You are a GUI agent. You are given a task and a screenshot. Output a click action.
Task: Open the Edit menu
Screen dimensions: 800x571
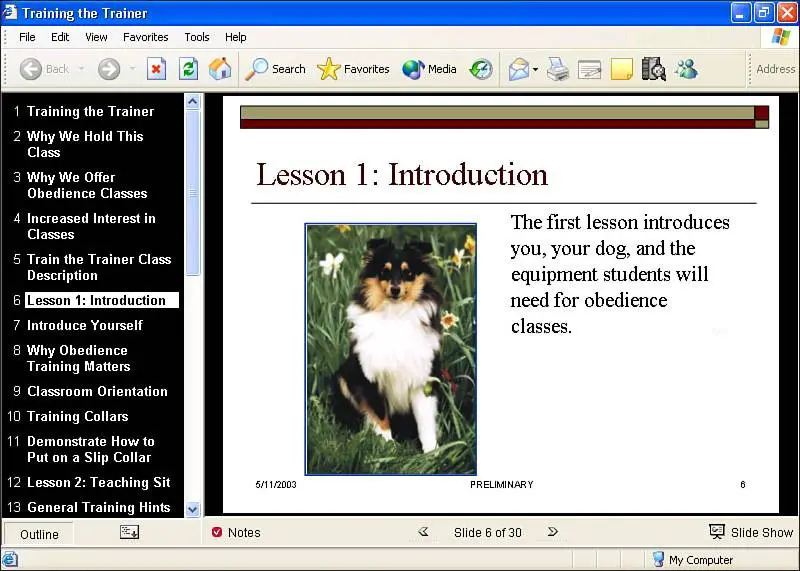click(x=60, y=37)
